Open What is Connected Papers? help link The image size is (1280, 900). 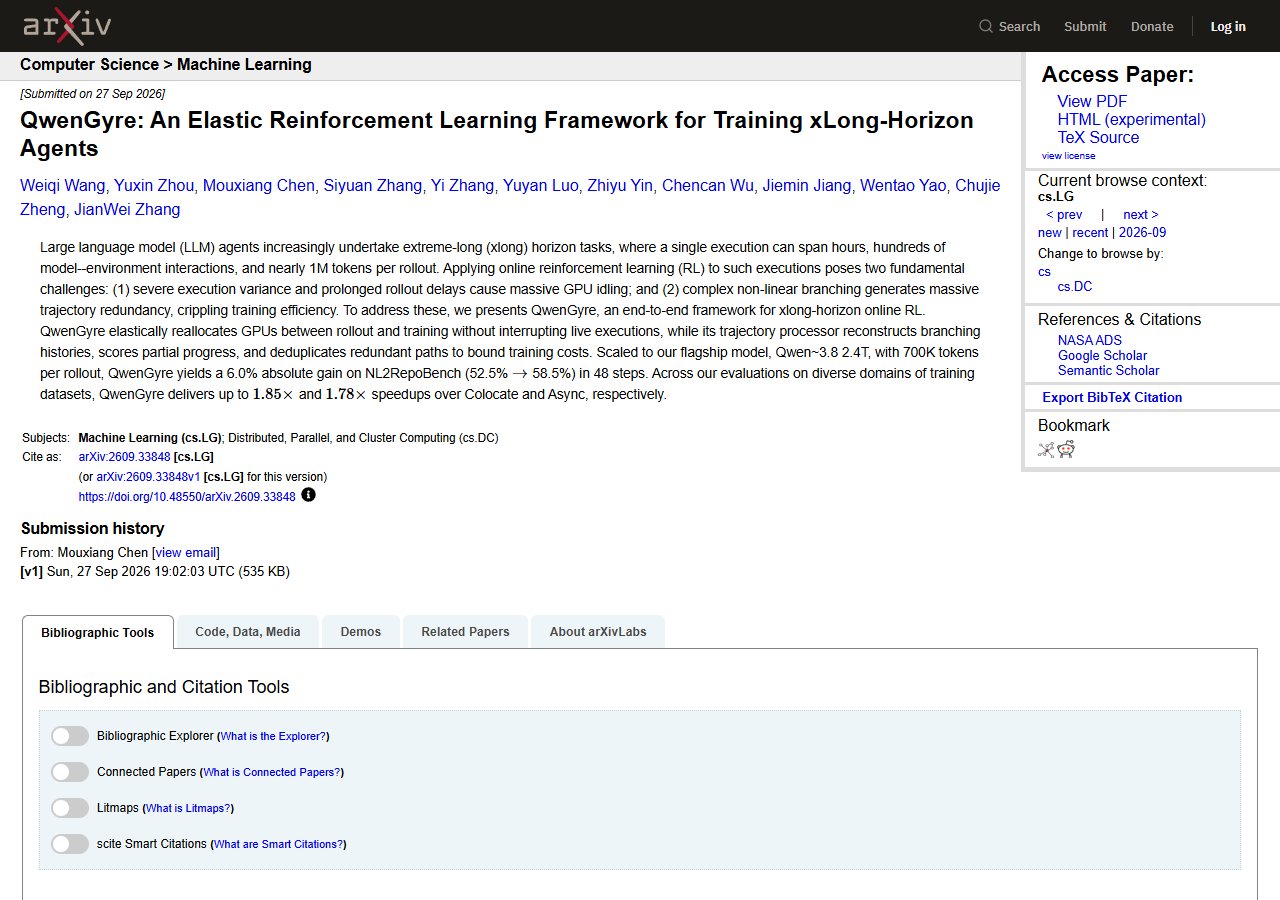click(272, 772)
